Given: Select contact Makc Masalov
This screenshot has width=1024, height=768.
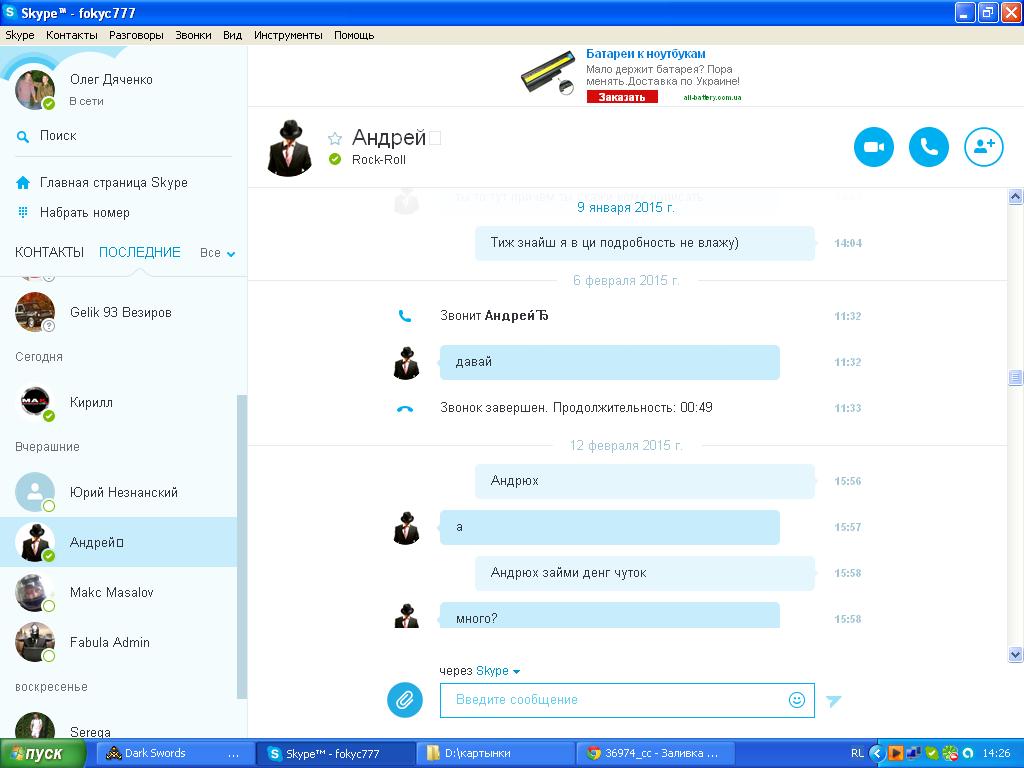Looking at the screenshot, I should 119,592.
